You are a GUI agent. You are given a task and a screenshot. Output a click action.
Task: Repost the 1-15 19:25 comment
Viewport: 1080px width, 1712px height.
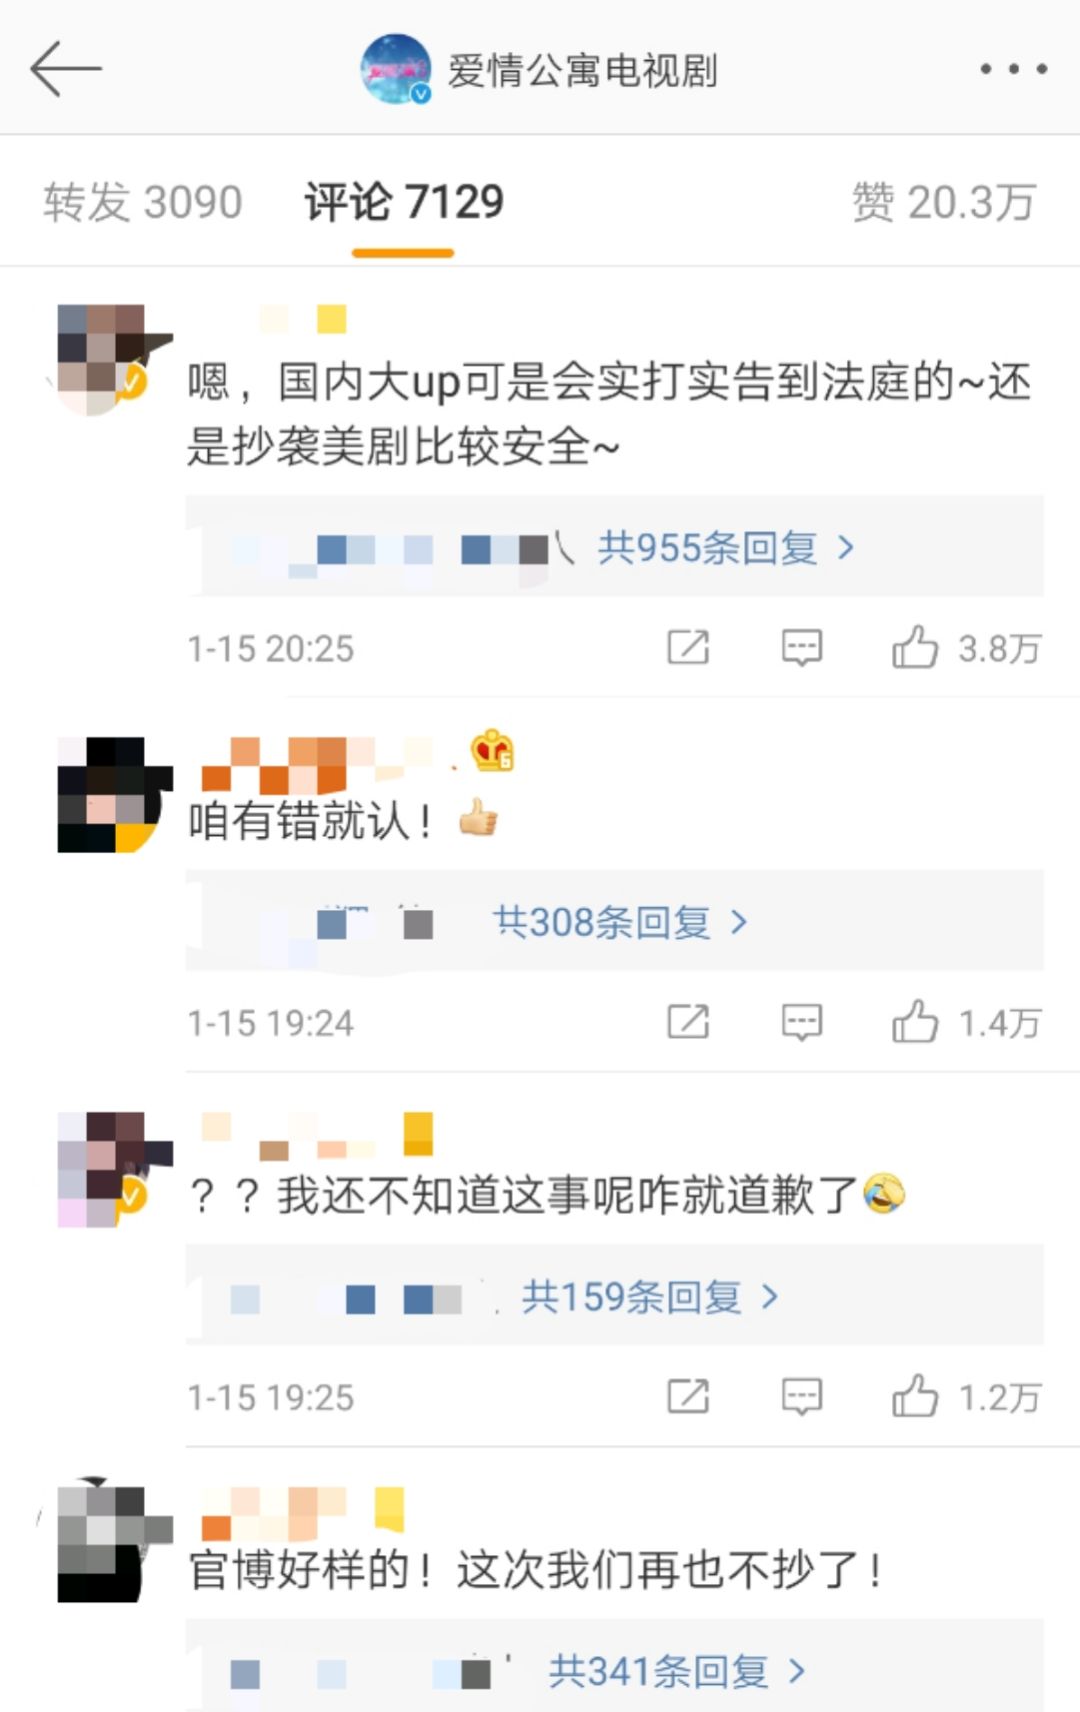pyautogui.click(x=688, y=1396)
